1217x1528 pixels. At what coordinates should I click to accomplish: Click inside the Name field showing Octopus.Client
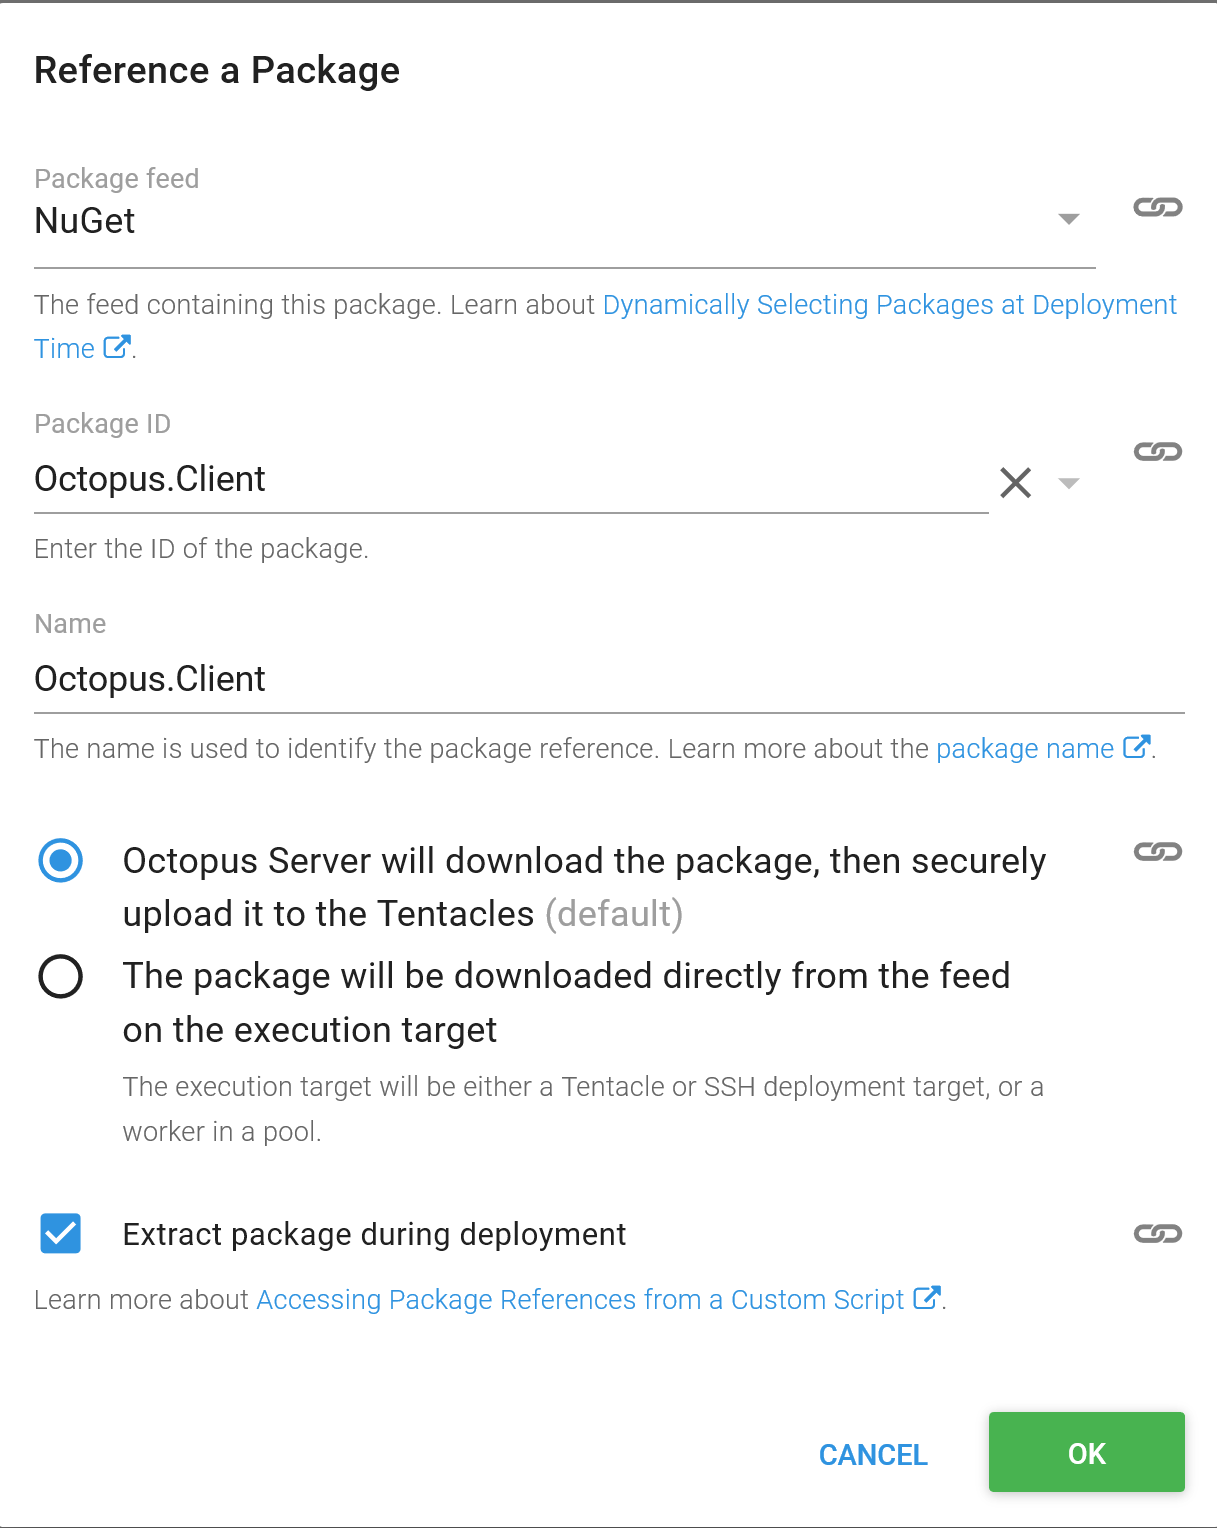400,678
